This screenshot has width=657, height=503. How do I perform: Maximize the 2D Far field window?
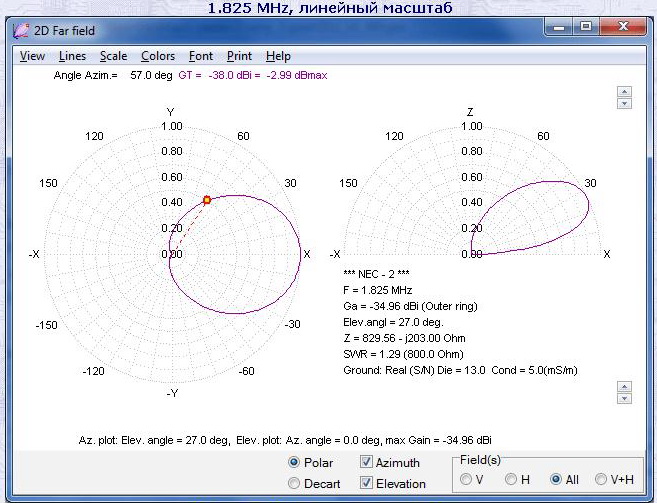[586, 27]
